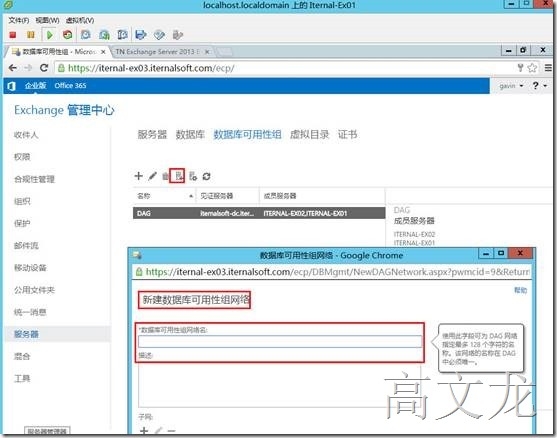
Task: Click the trash delete icon in DAG toolbar
Action: 165,176
